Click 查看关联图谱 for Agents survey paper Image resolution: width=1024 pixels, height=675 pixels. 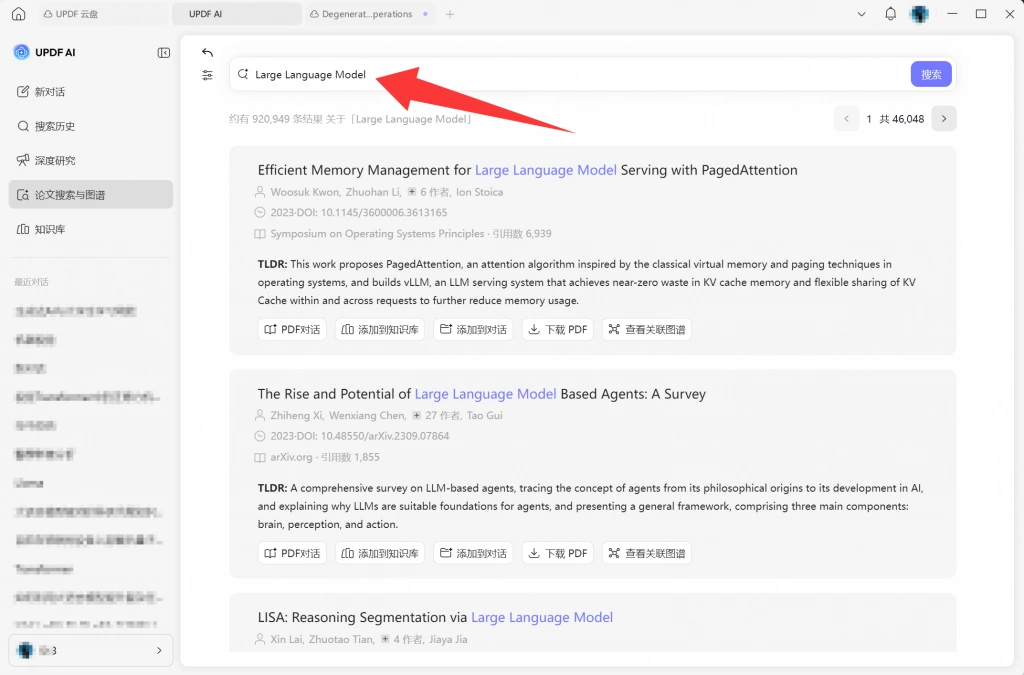point(647,553)
